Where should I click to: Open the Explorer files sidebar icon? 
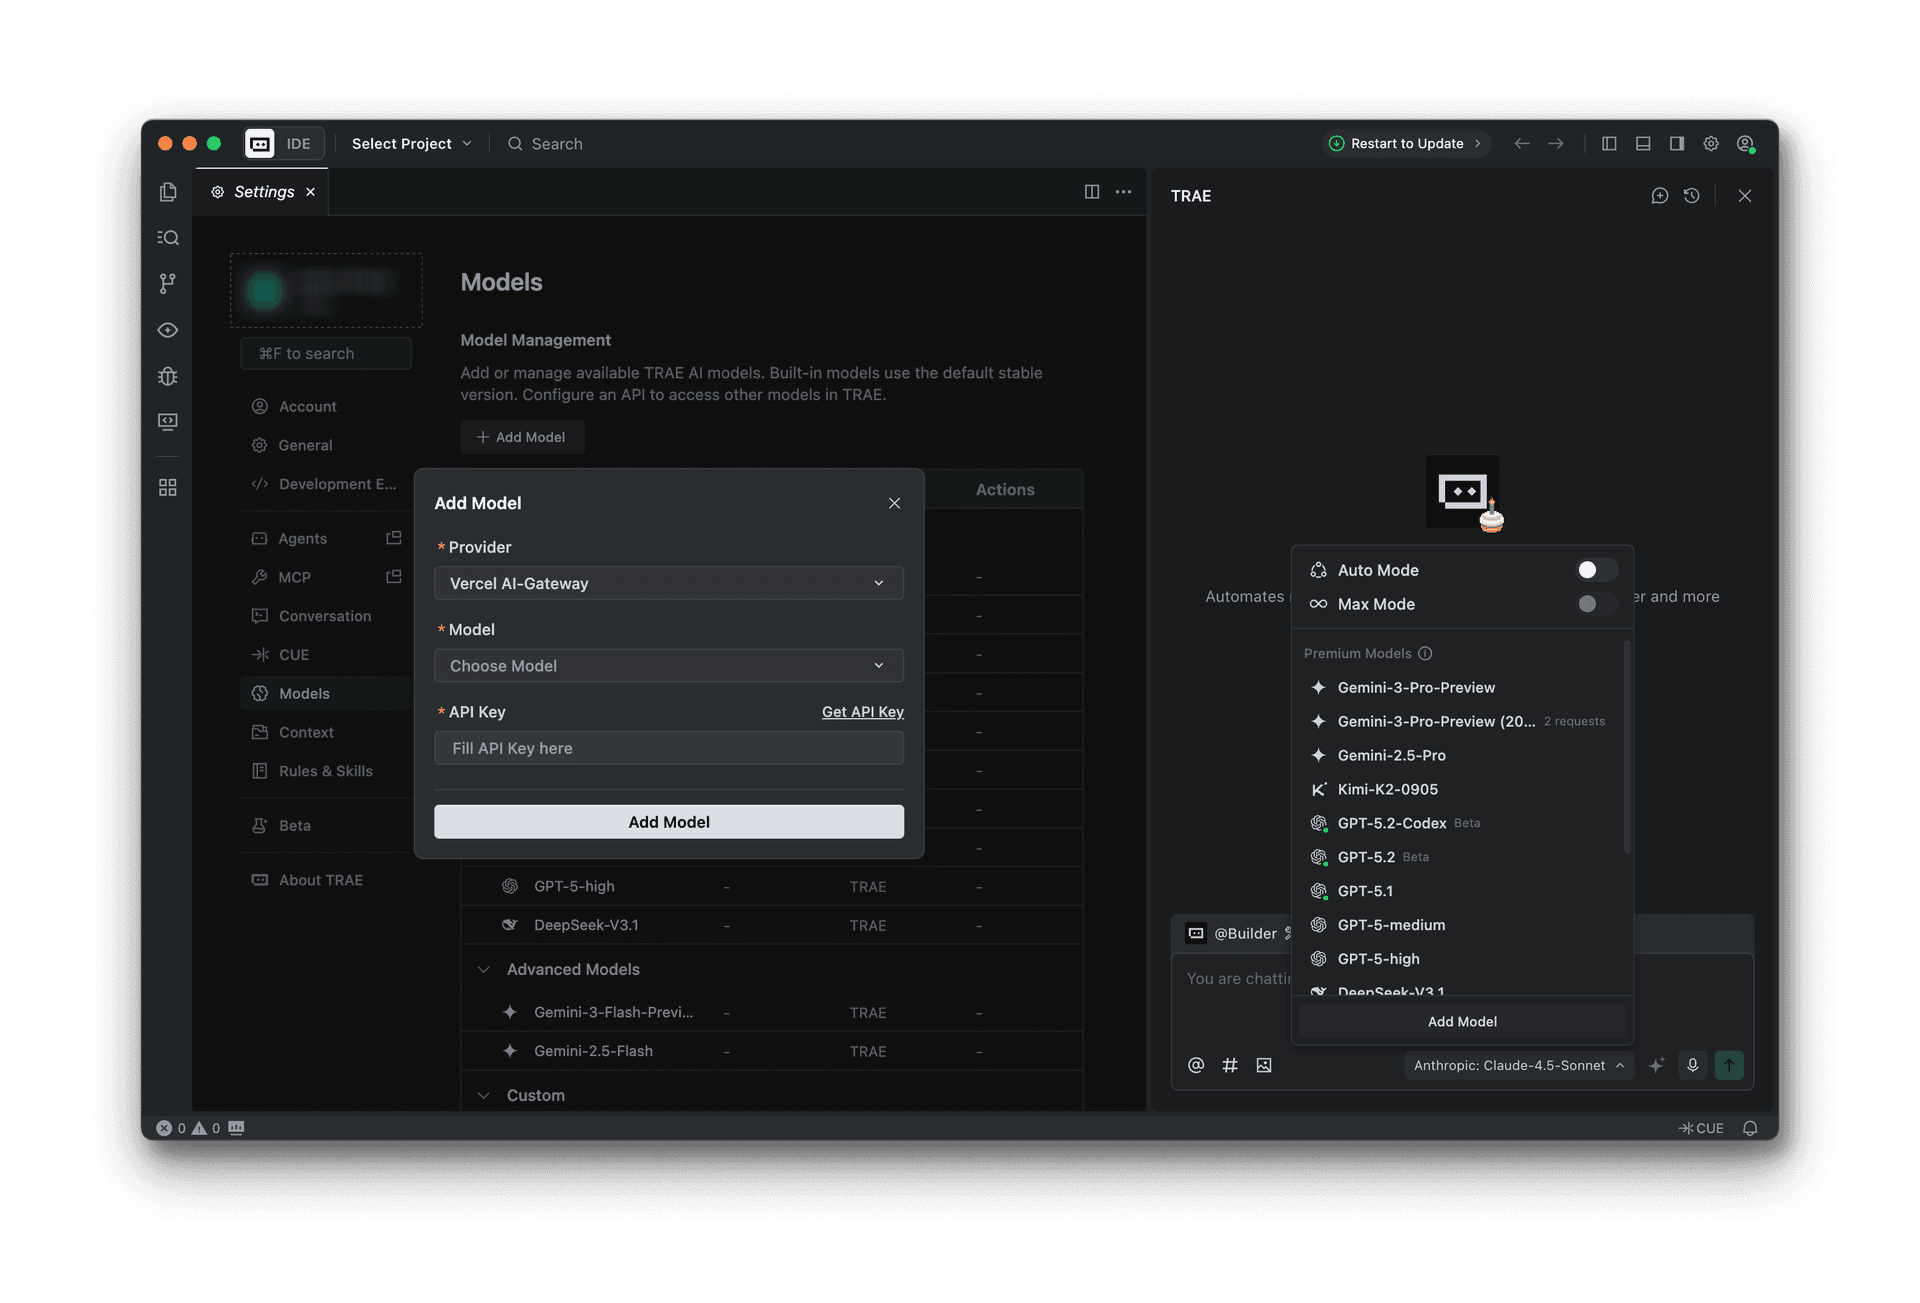(168, 192)
